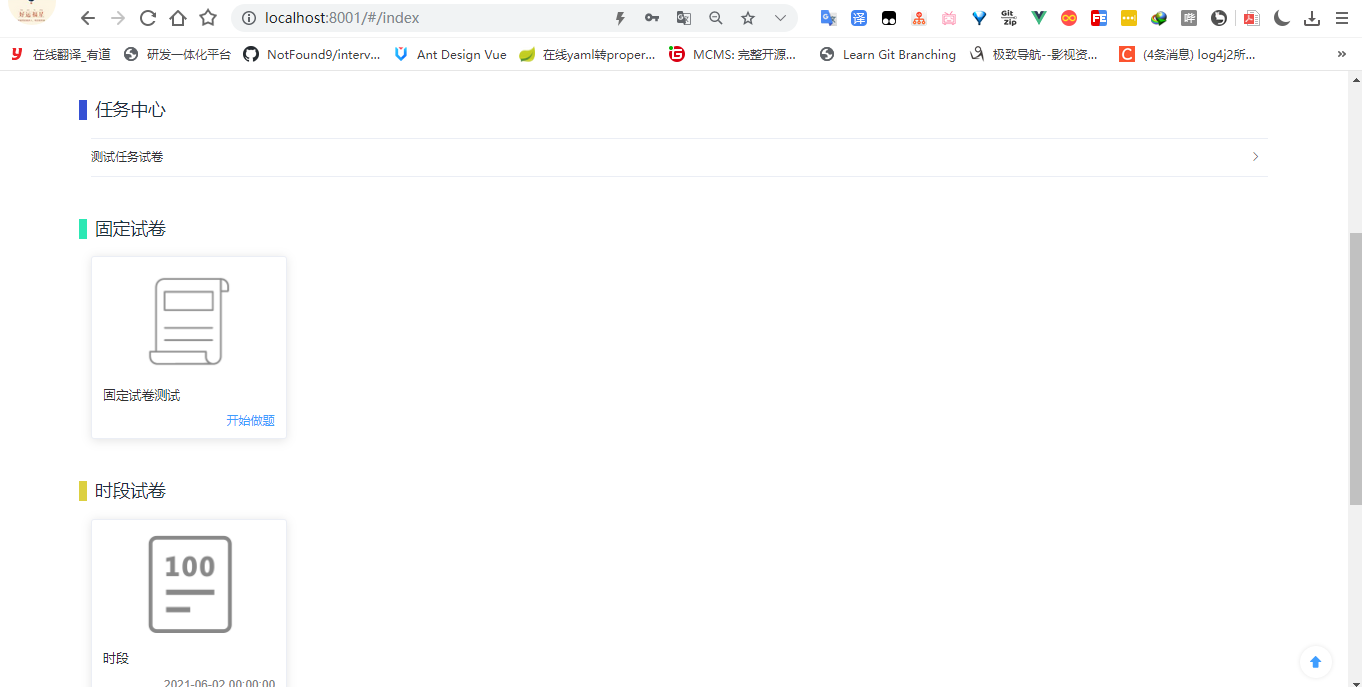Open the browser hamburger menu
The image size is (1362, 687).
(1342, 18)
